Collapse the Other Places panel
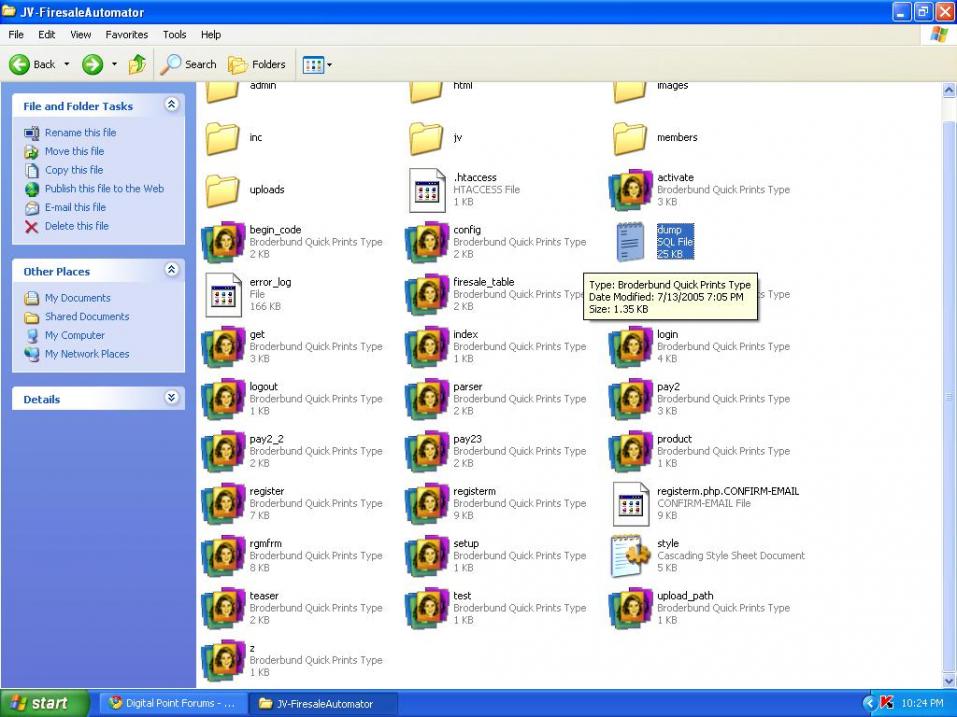957x717 pixels. (x=171, y=270)
